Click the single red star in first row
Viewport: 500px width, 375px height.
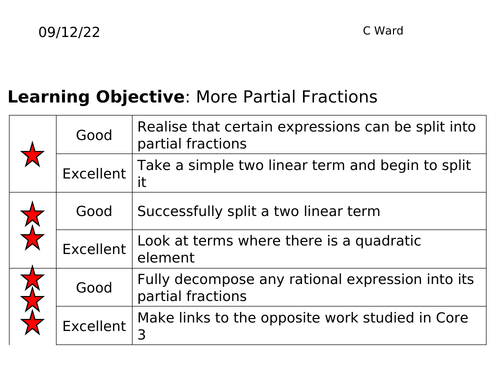pyautogui.click(x=32, y=155)
